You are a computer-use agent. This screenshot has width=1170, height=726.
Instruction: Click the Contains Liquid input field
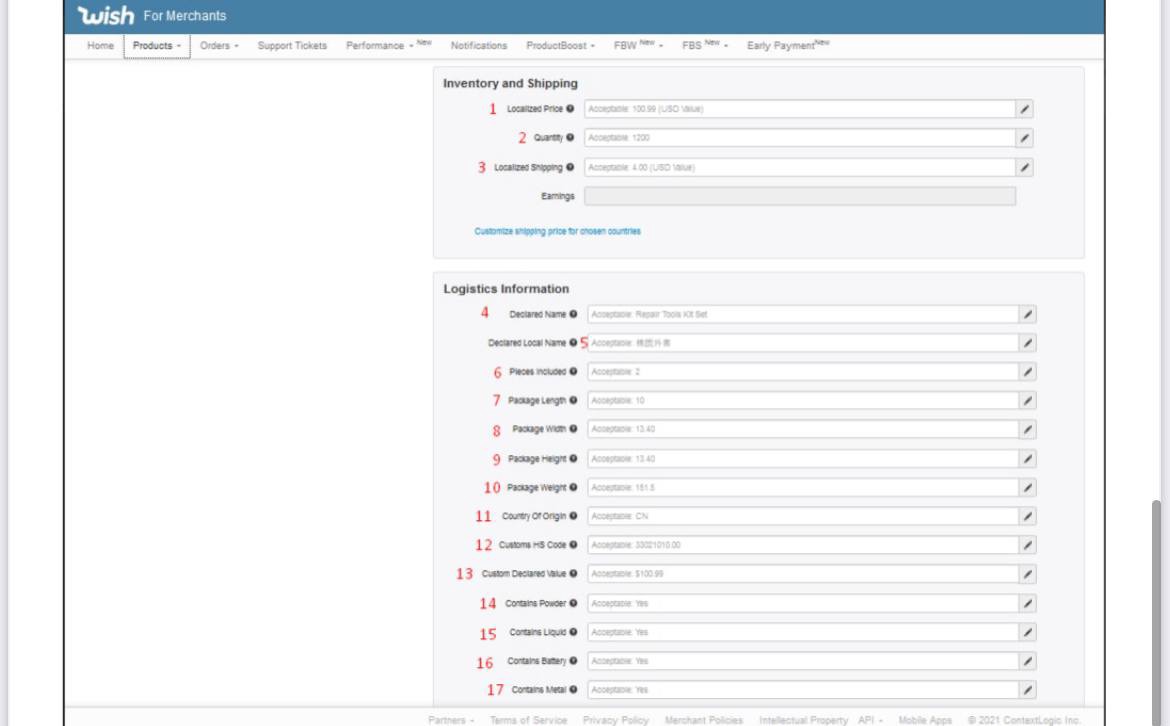pos(803,632)
